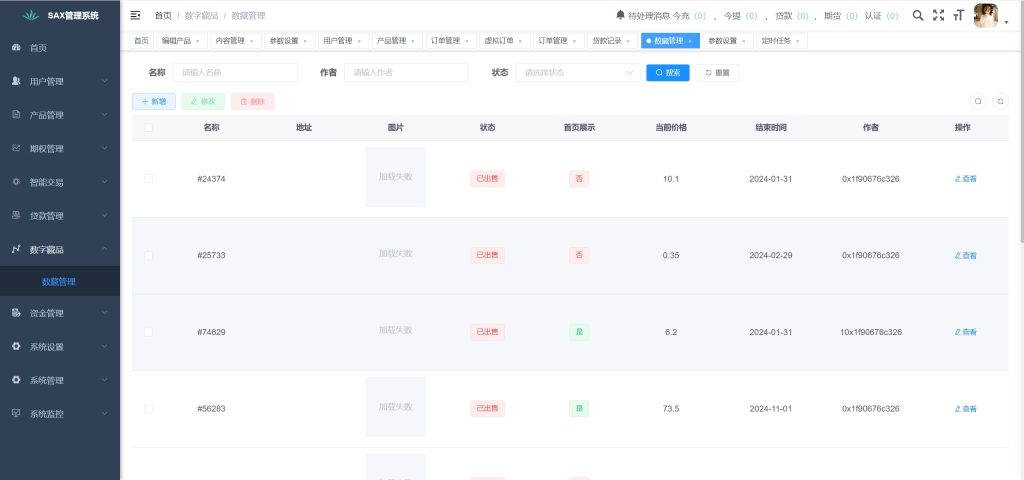Open 查看 link for row #74629
The image size is (1024, 480).
click(x=965, y=332)
